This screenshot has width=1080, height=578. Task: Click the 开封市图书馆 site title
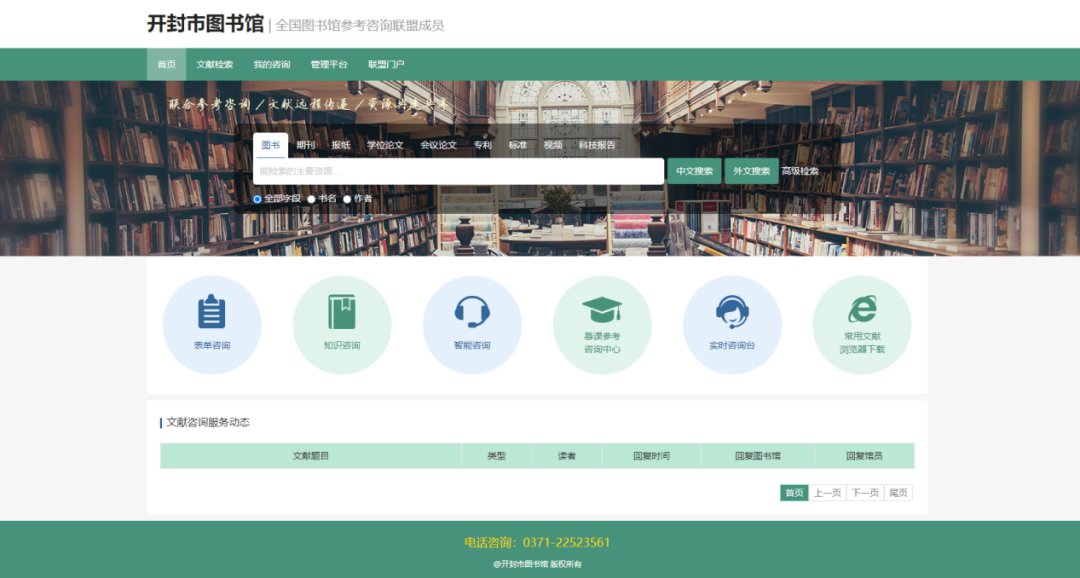[x=205, y=23]
